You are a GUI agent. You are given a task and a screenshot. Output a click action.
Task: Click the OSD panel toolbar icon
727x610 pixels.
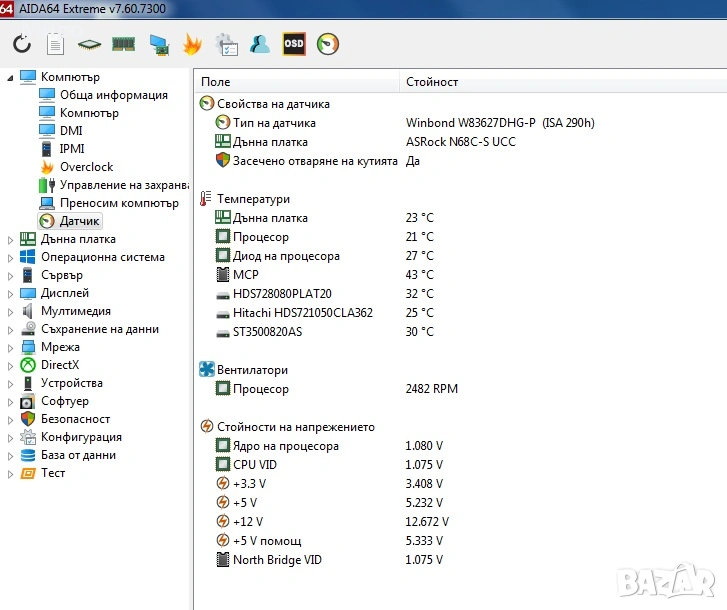pyautogui.click(x=294, y=44)
